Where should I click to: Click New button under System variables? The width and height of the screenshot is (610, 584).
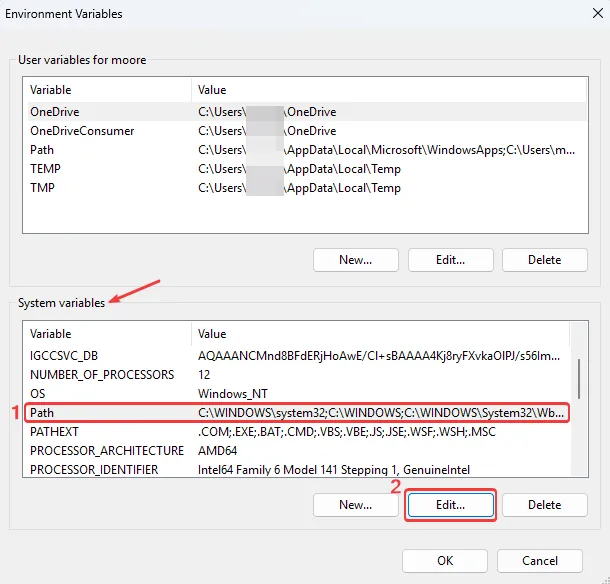point(355,505)
